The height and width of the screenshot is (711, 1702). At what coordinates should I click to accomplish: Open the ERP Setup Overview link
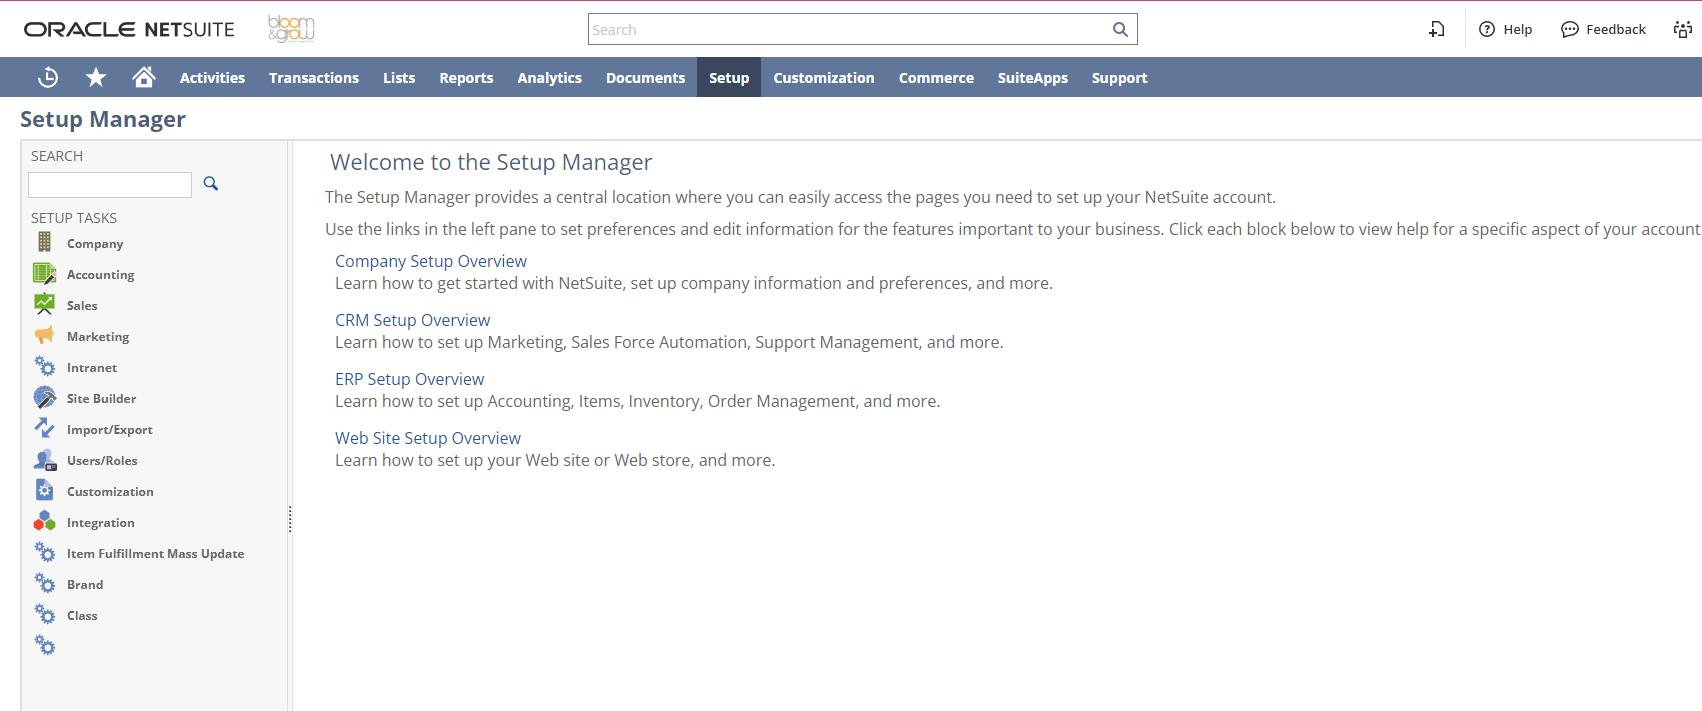(x=410, y=379)
